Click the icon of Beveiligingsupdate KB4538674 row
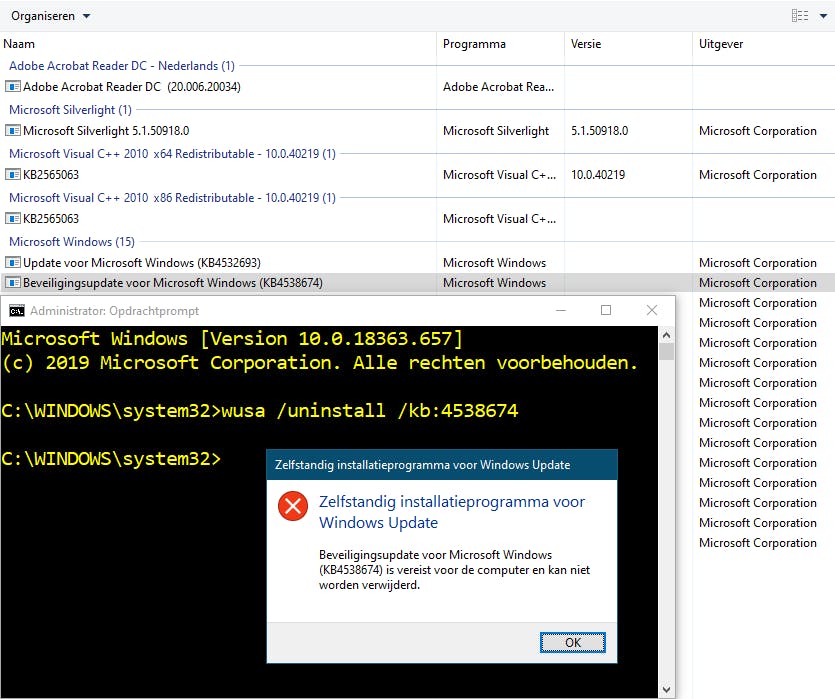Screen dimensions: 835x699 click(12, 283)
